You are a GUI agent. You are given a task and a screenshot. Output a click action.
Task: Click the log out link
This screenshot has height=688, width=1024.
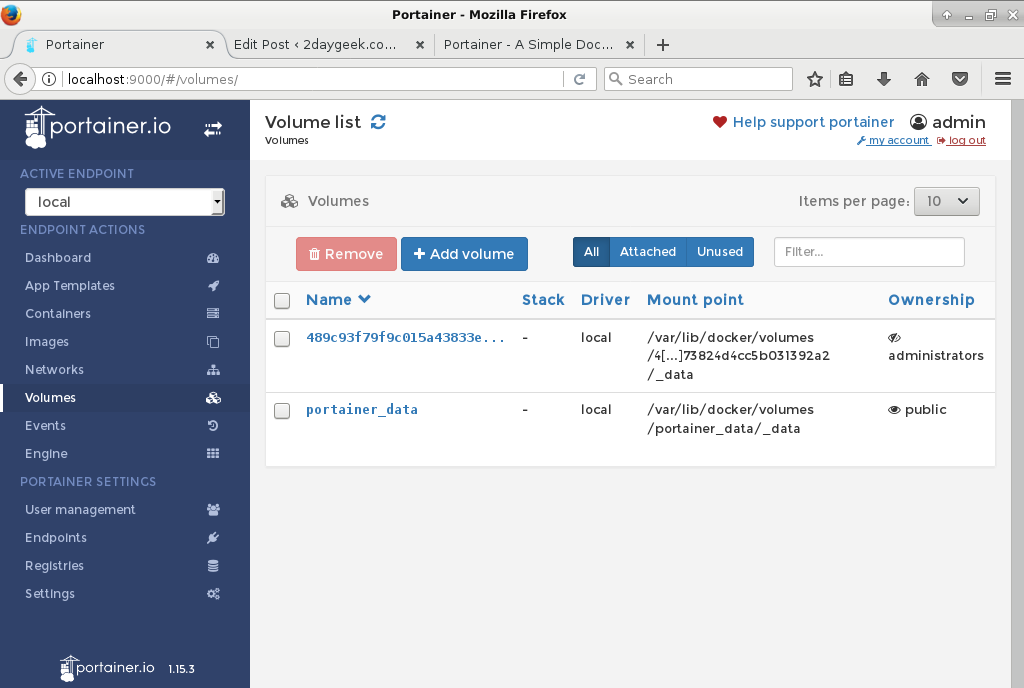point(961,140)
